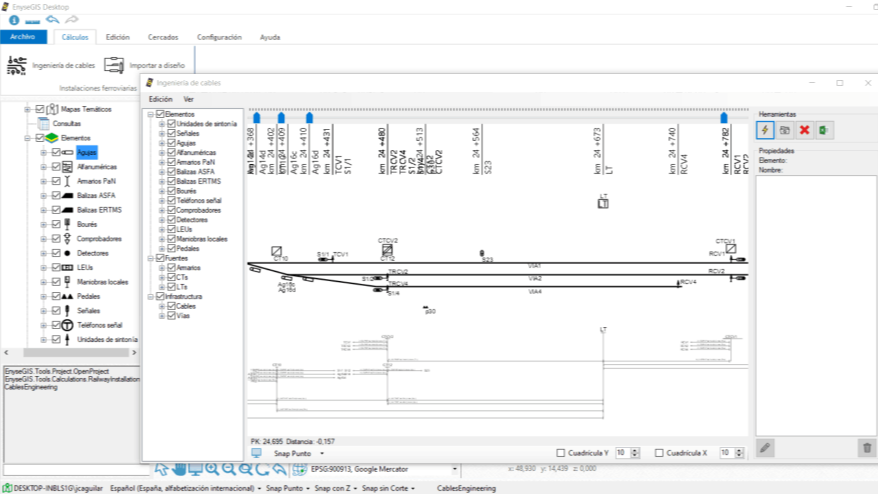Screen dimensions: 878x494
Task: Click the Importar a diseño icon
Action: [x=114, y=65]
